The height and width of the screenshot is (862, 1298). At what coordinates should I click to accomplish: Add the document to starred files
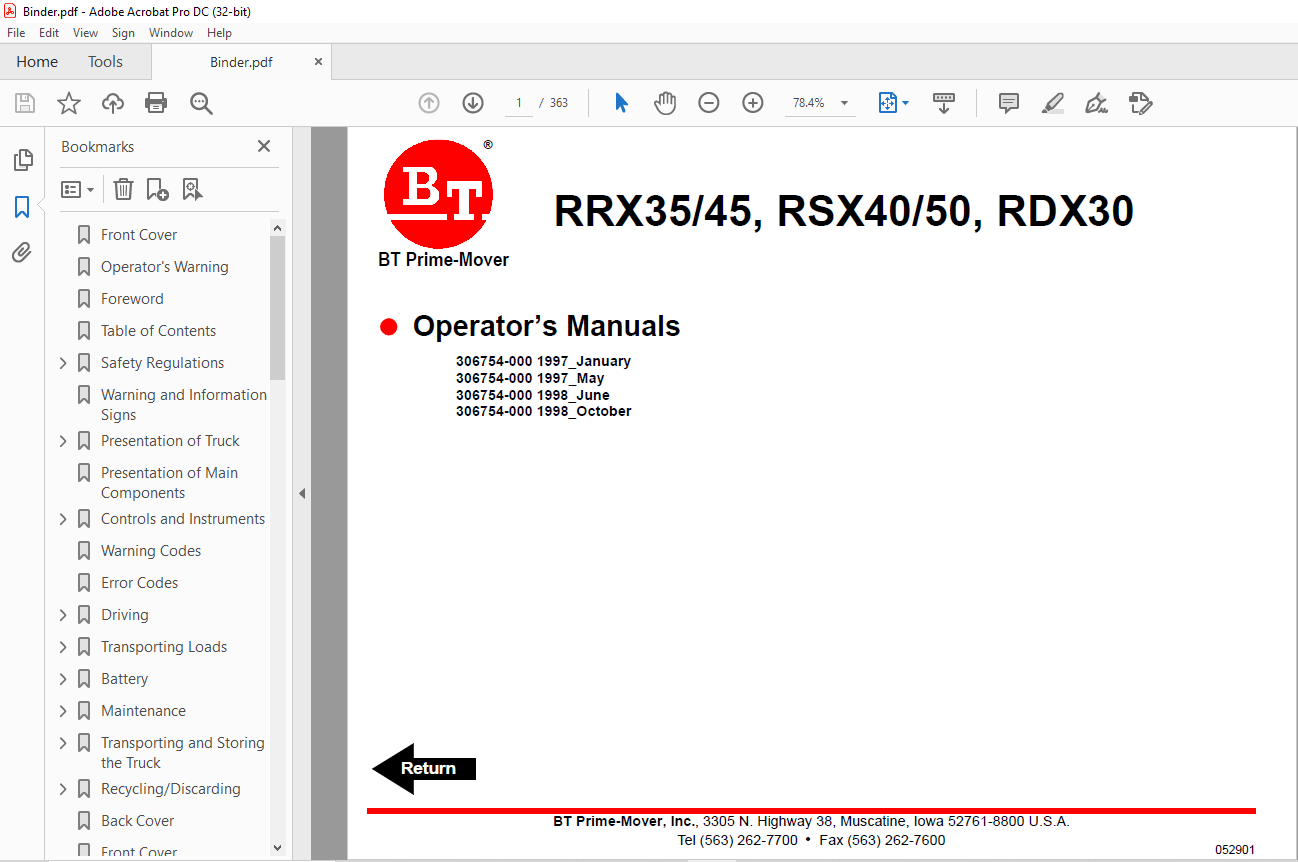(68, 103)
